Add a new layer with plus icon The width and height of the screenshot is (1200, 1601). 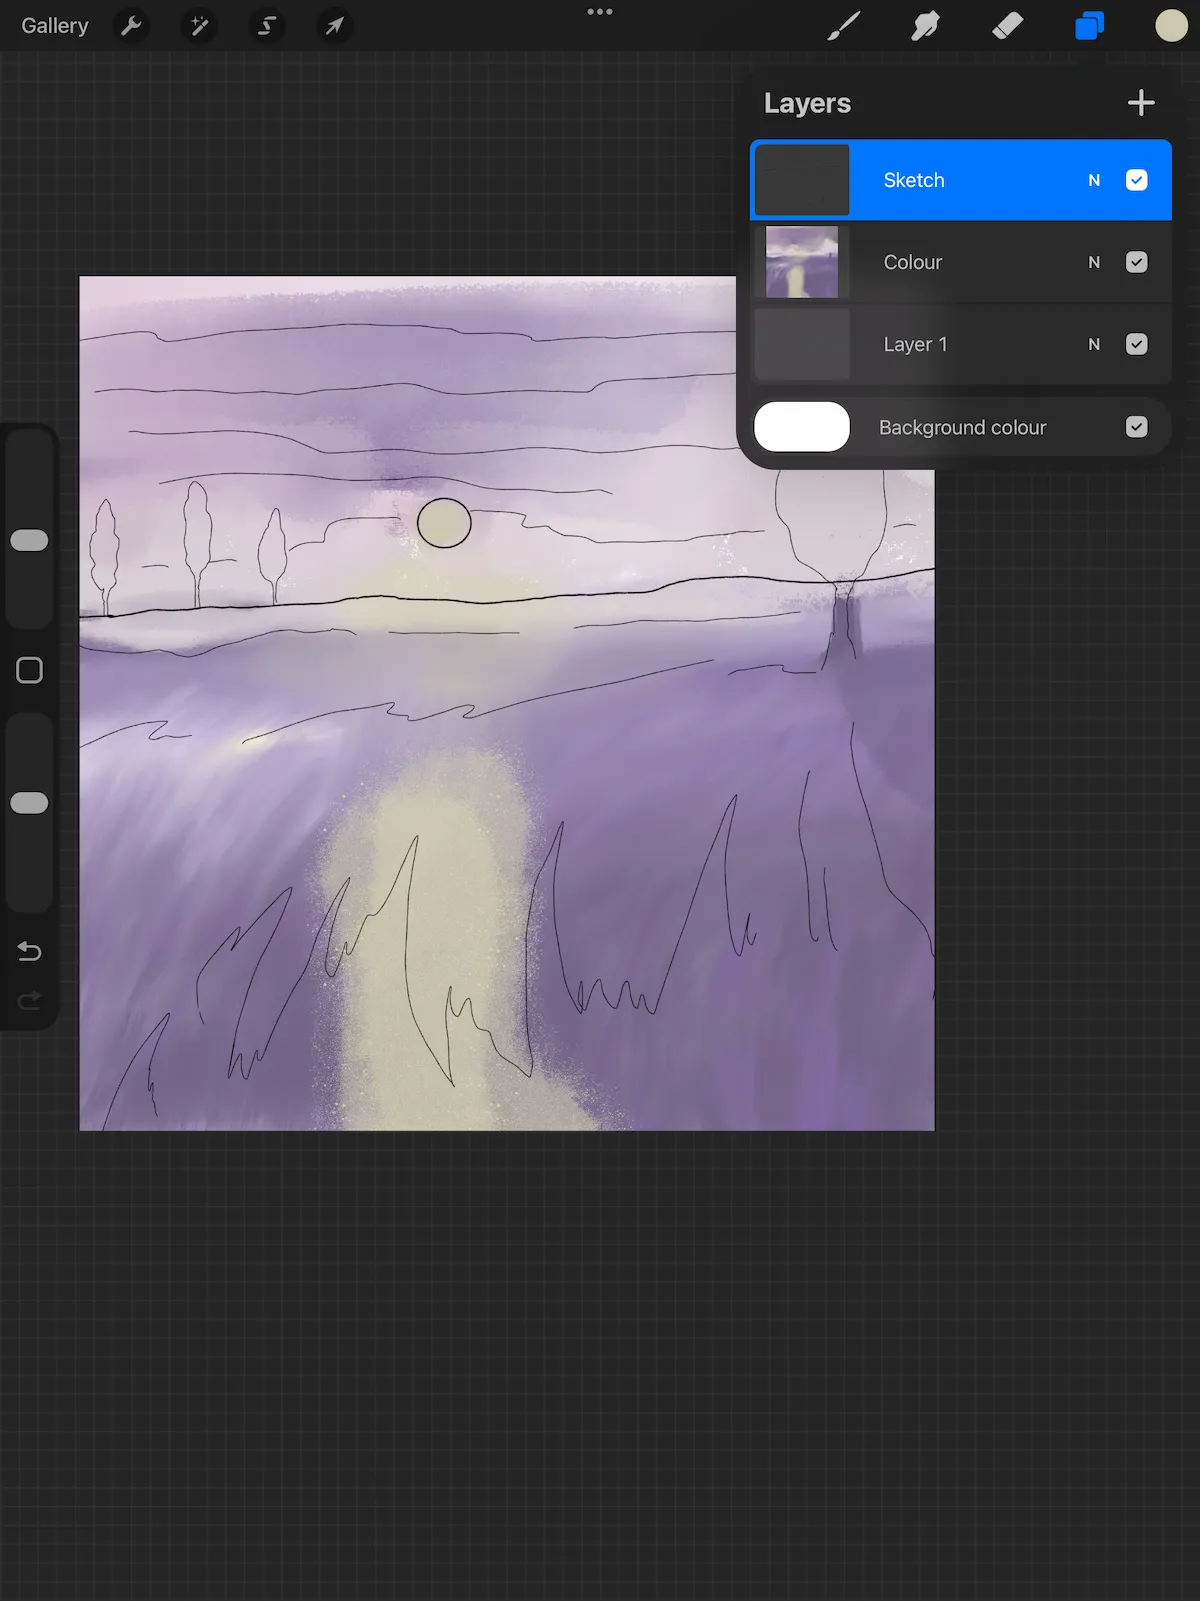click(1141, 103)
